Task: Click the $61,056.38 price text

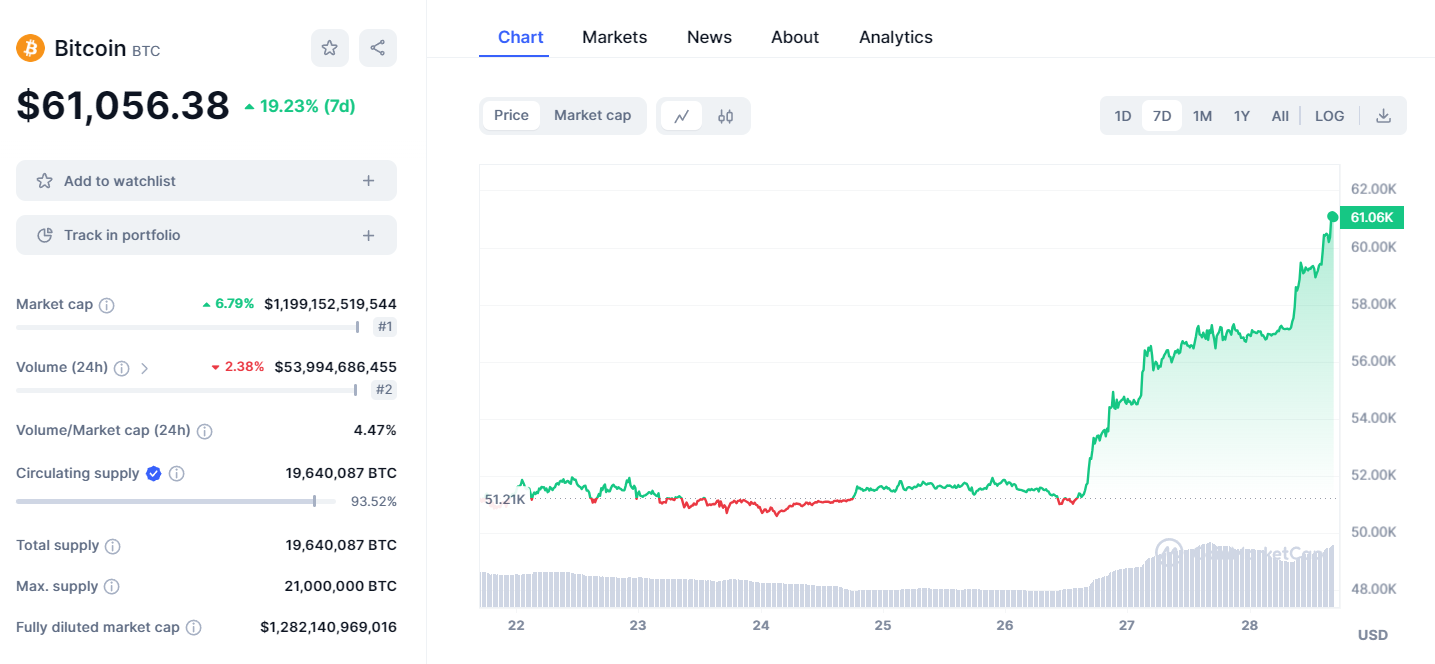Action: 123,105
